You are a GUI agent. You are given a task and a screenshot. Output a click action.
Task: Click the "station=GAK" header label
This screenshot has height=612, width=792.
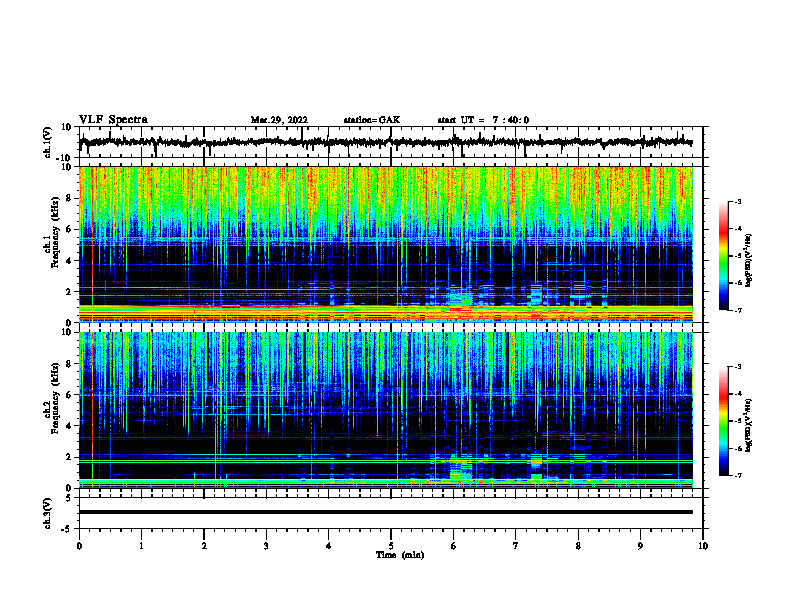[372, 120]
